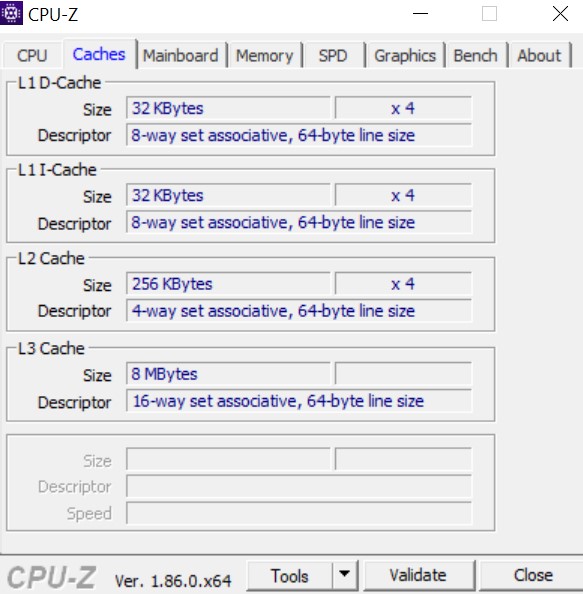Minimize the CPU-Z window
The width and height of the screenshot is (583, 594).
coord(420,14)
